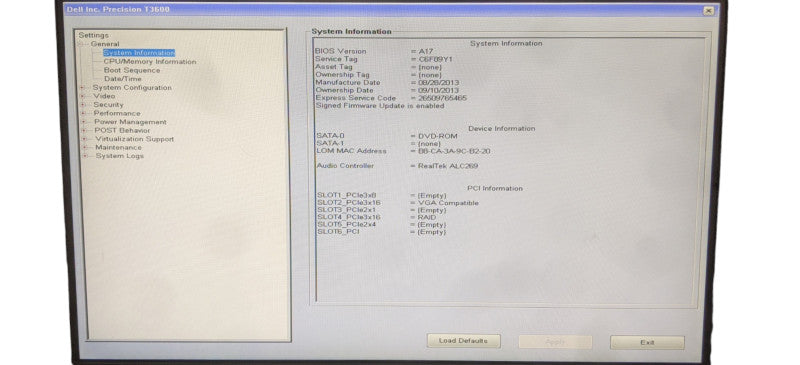Open Boot Sequence settings
The image size is (800, 365).
tap(132, 70)
